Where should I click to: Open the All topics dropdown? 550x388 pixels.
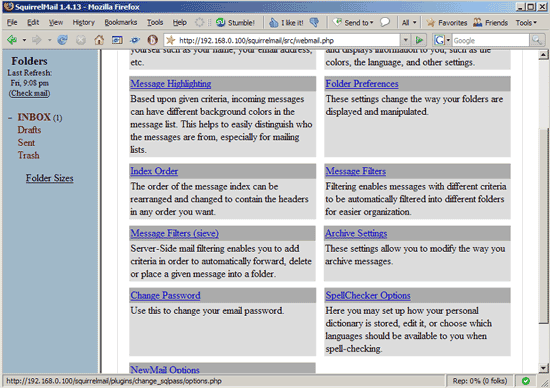click(x=409, y=22)
